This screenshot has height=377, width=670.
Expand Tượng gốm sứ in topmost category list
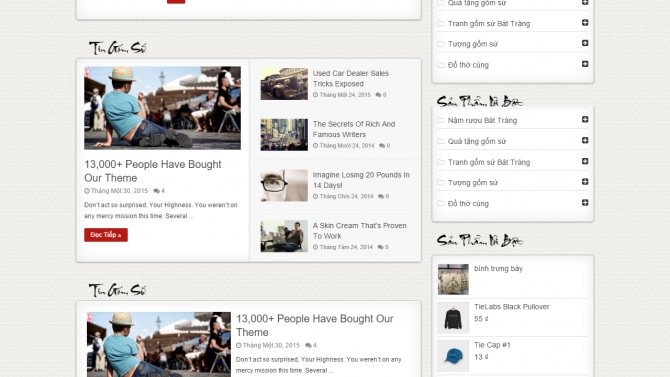pyautogui.click(x=585, y=43)
